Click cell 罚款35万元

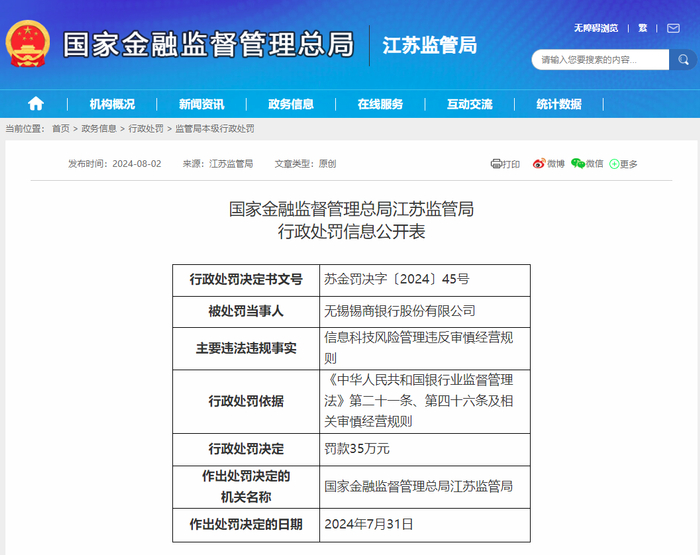[x=425, y=449]
